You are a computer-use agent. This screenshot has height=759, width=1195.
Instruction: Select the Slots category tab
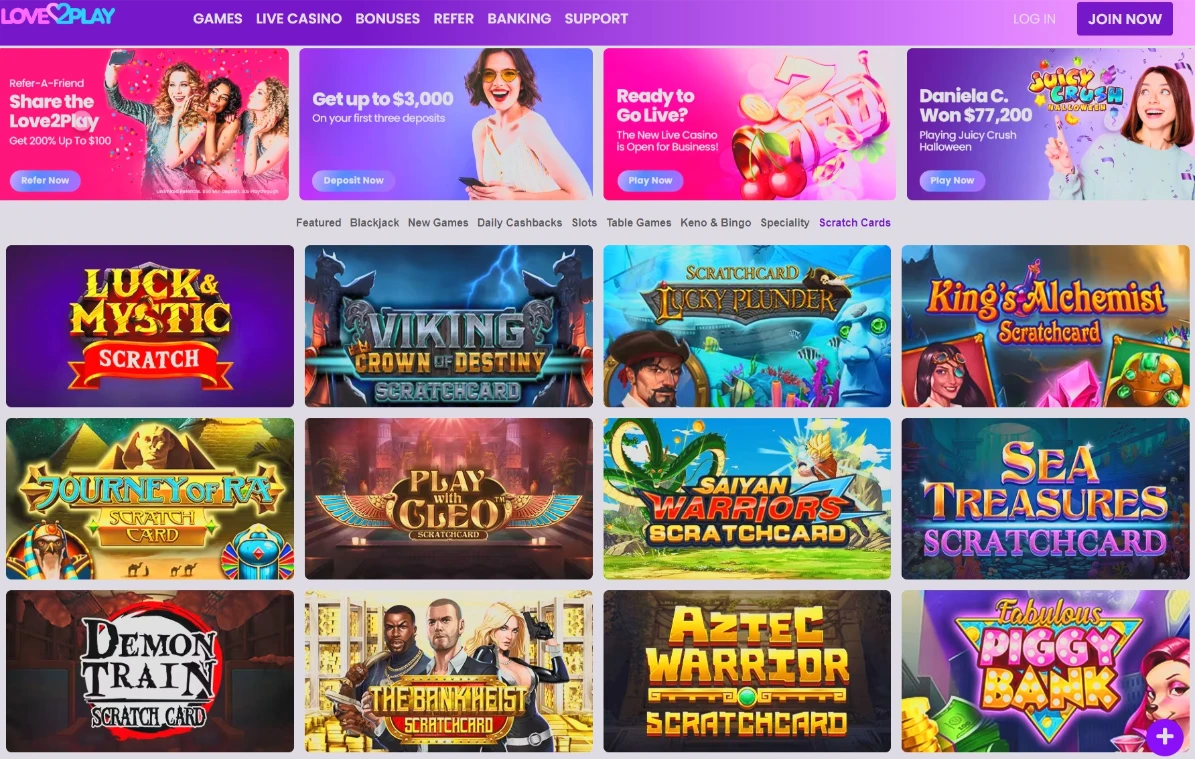(x=584, y=223)
